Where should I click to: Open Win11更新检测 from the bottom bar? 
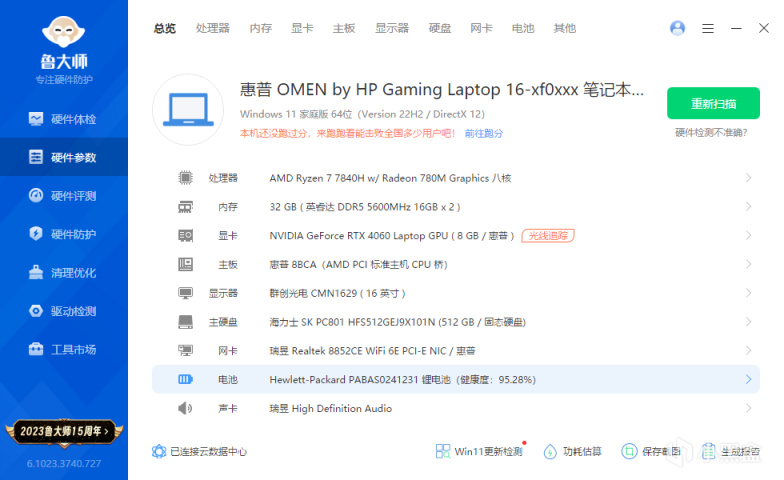pyautogui.click(x=479, y=452)
